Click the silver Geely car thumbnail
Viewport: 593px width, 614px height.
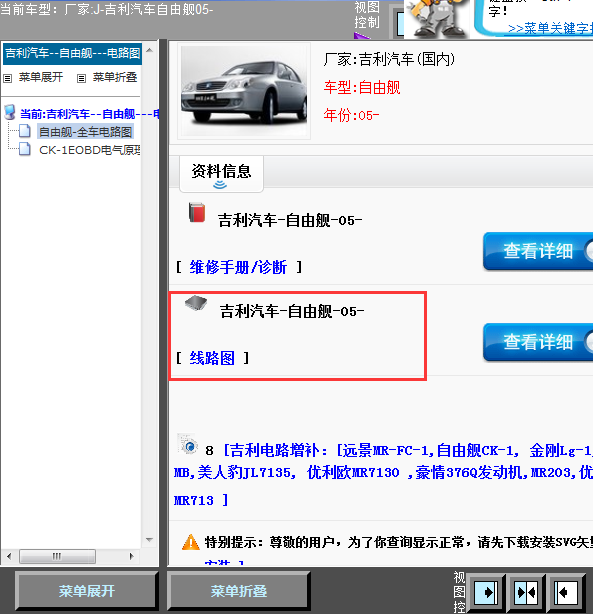(244, 91)
